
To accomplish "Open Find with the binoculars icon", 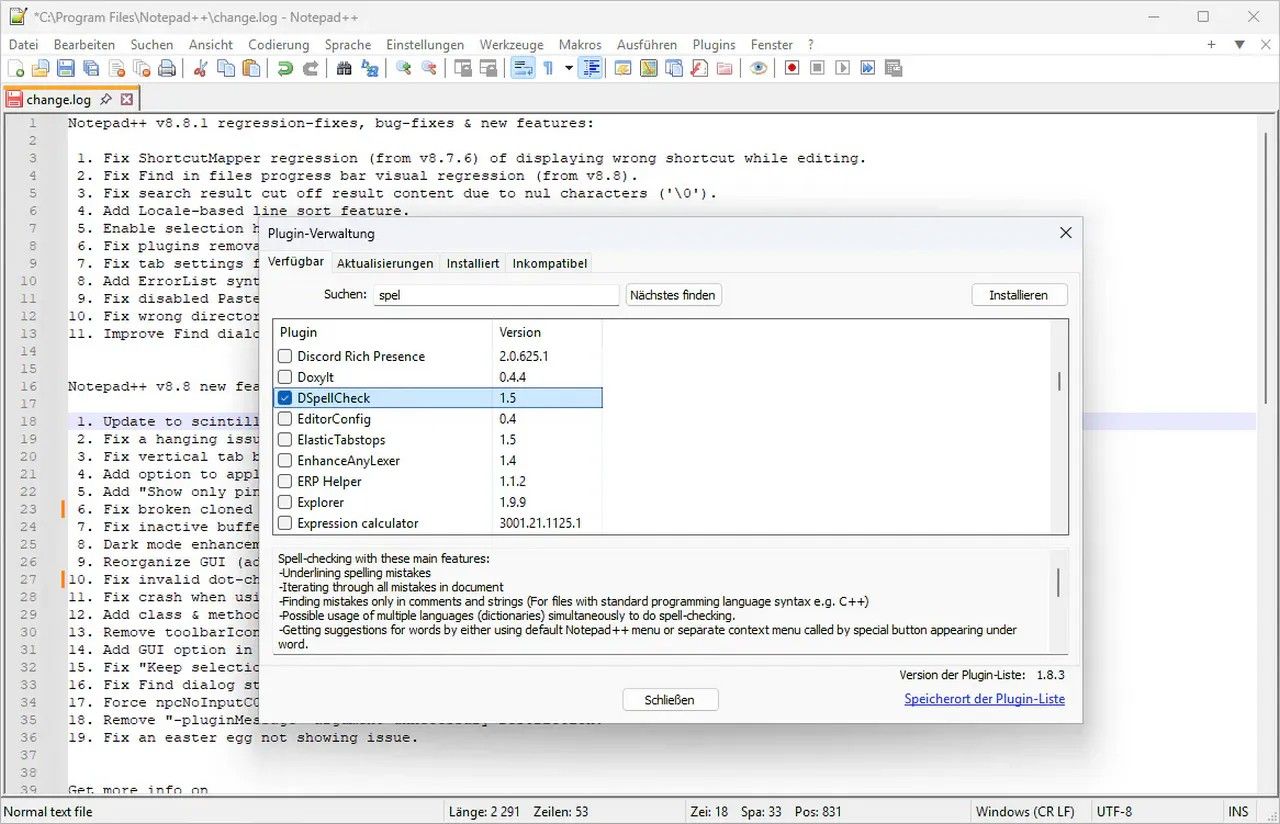I will (x=344, y=69).
